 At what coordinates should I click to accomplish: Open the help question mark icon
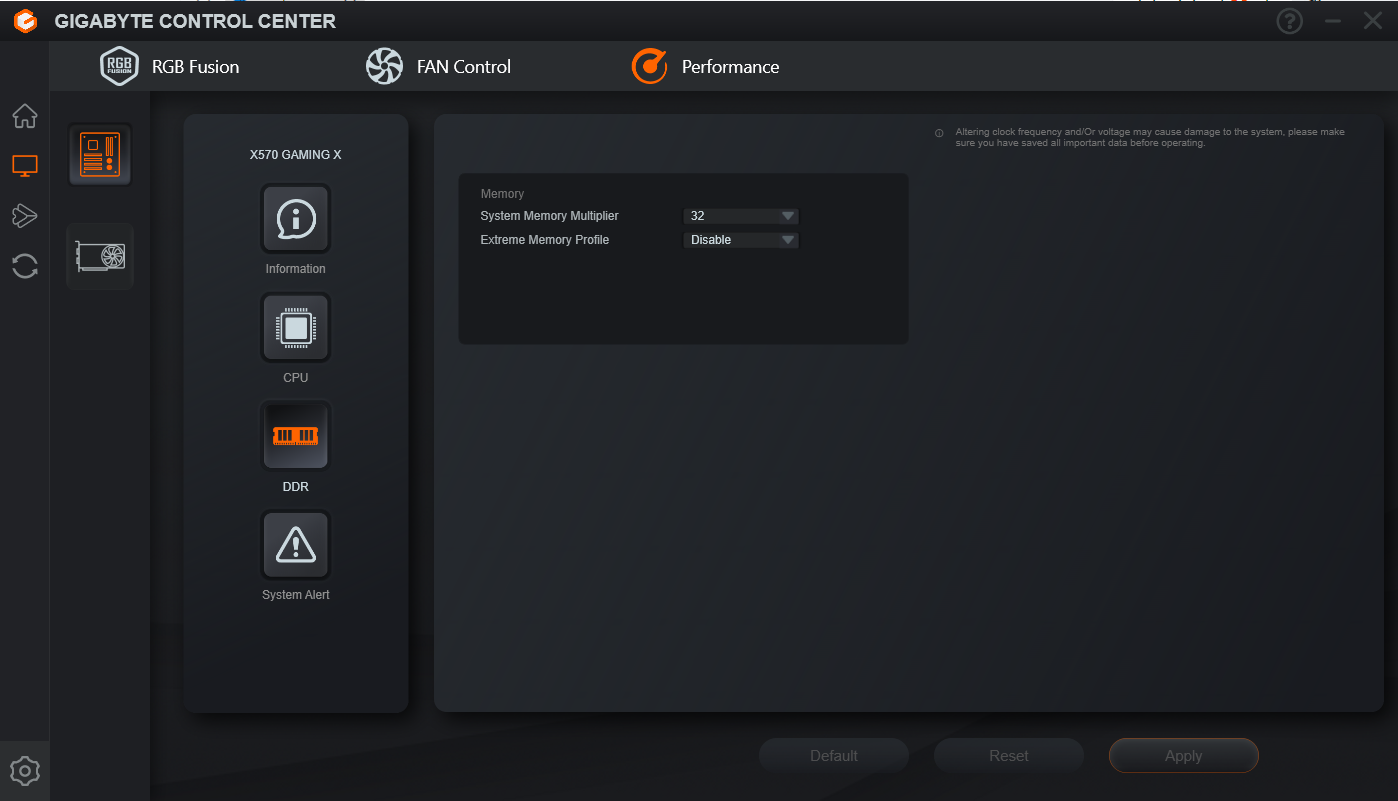pos(1290,21)
